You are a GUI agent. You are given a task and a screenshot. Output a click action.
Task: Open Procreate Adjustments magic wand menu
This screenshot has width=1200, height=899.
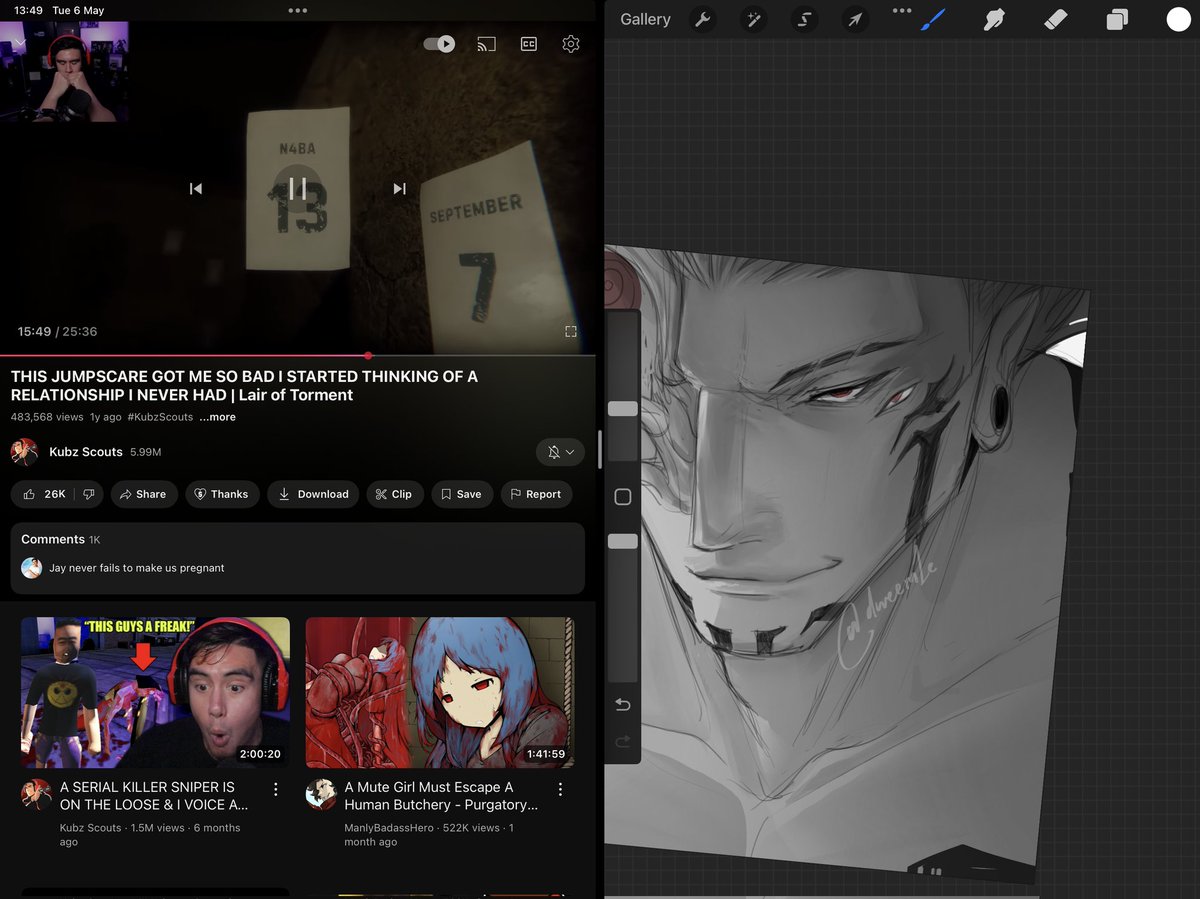coord(753,20)
